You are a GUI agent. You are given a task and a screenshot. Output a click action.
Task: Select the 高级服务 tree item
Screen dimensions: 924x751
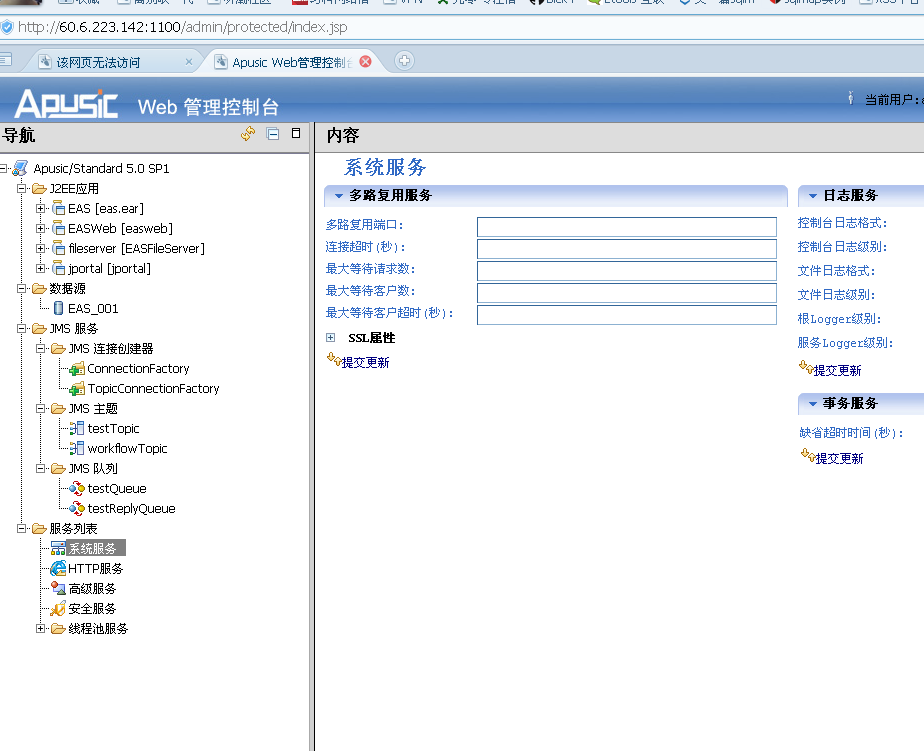coord(92,588)
